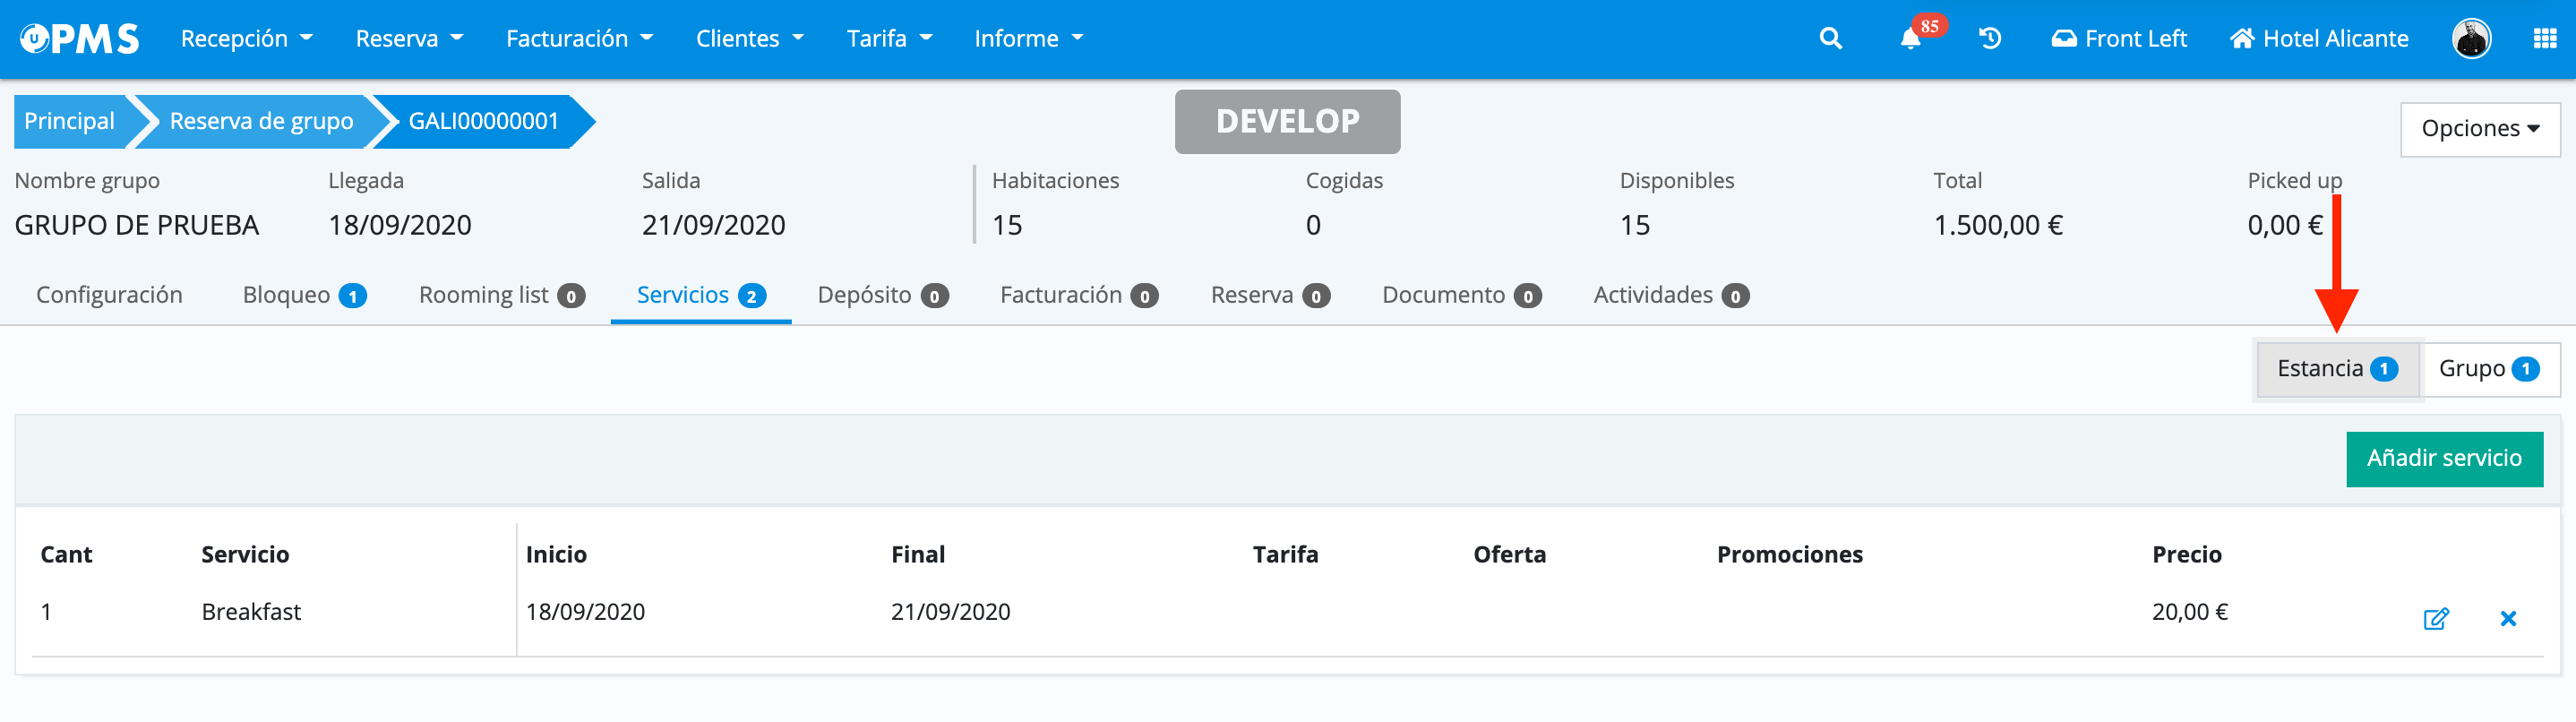The image size is (2576, 722).
Task: Select the Front Left cash desk
Action: 2119,39
